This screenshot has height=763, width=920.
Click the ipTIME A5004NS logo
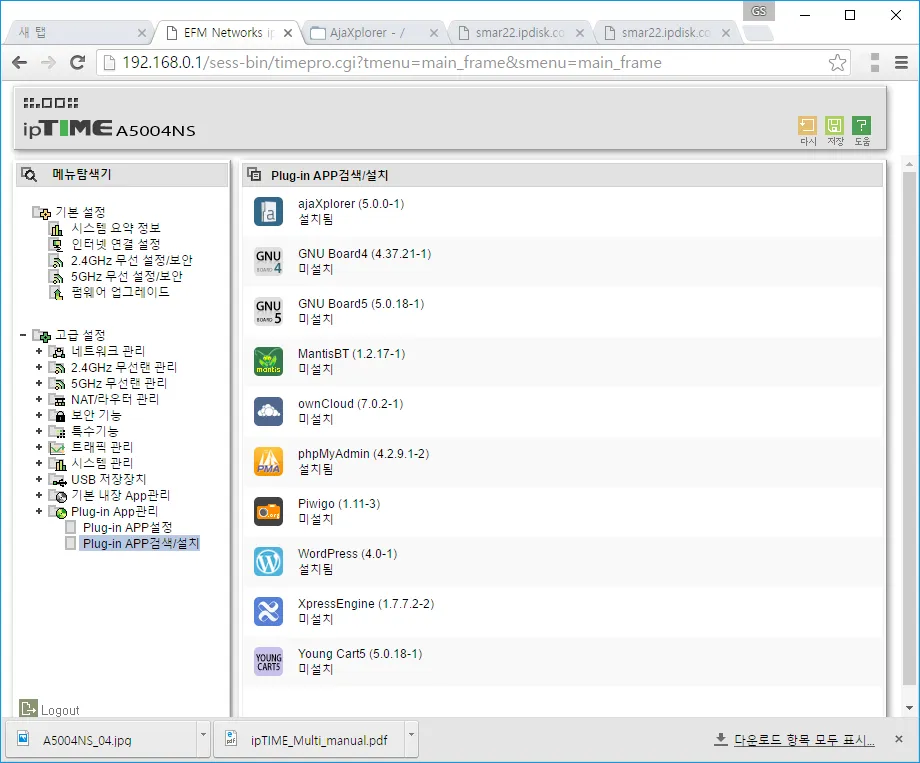pos(109,129)
